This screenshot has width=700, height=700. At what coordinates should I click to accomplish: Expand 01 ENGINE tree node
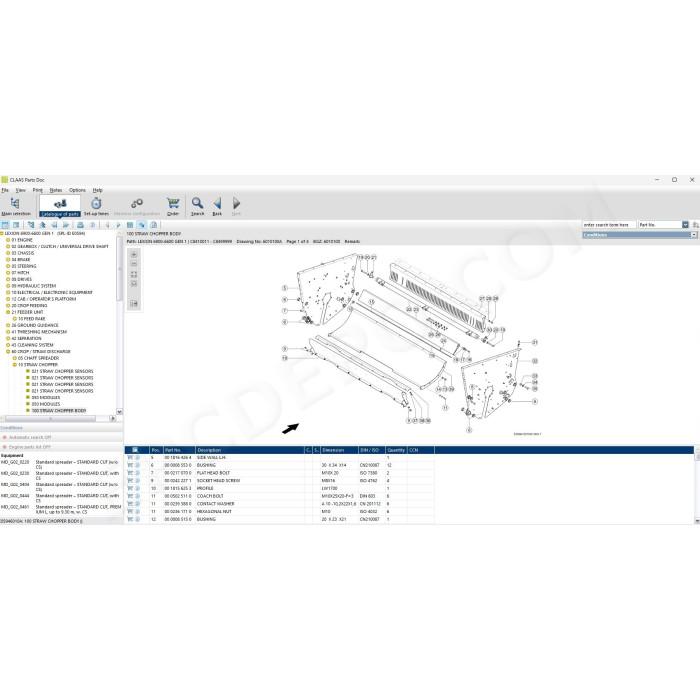(x=8, y=240)
